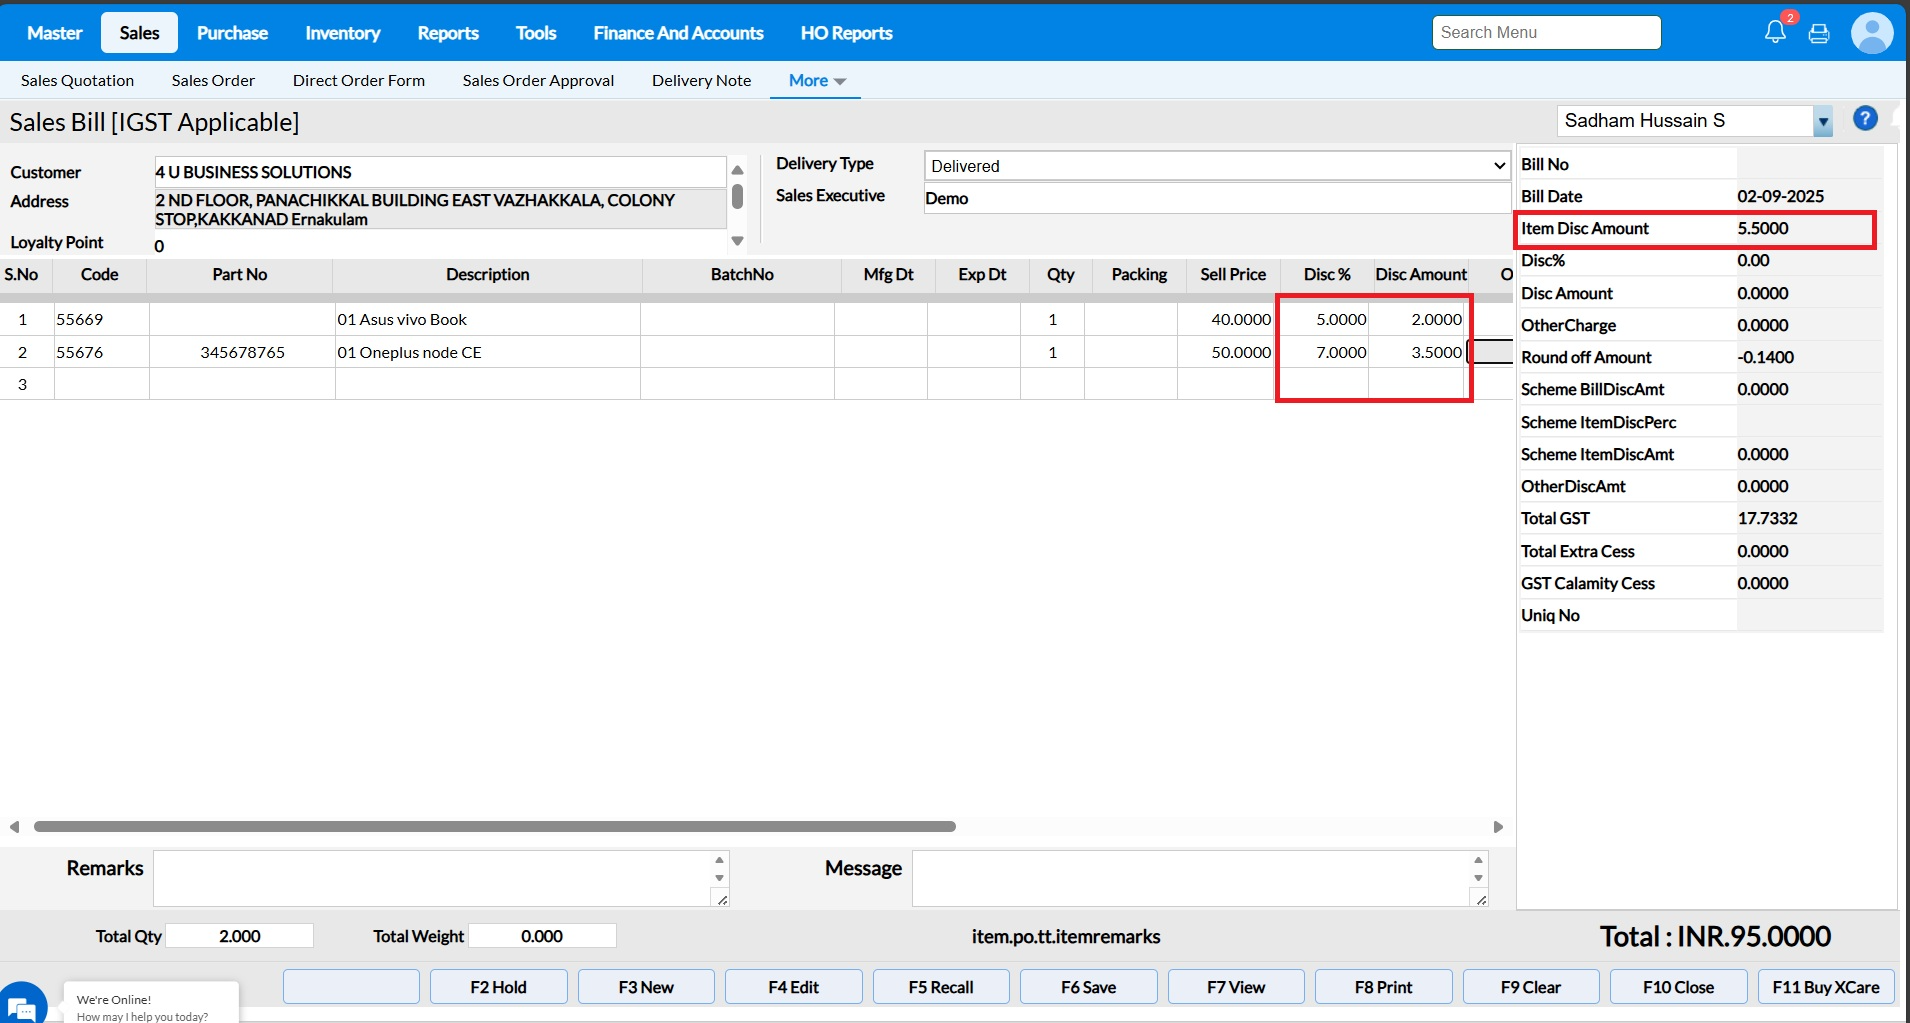This screenshot has height=1023, width=1910.
Task: Switch to the Sales Order tab
Action: click(213, 81)
